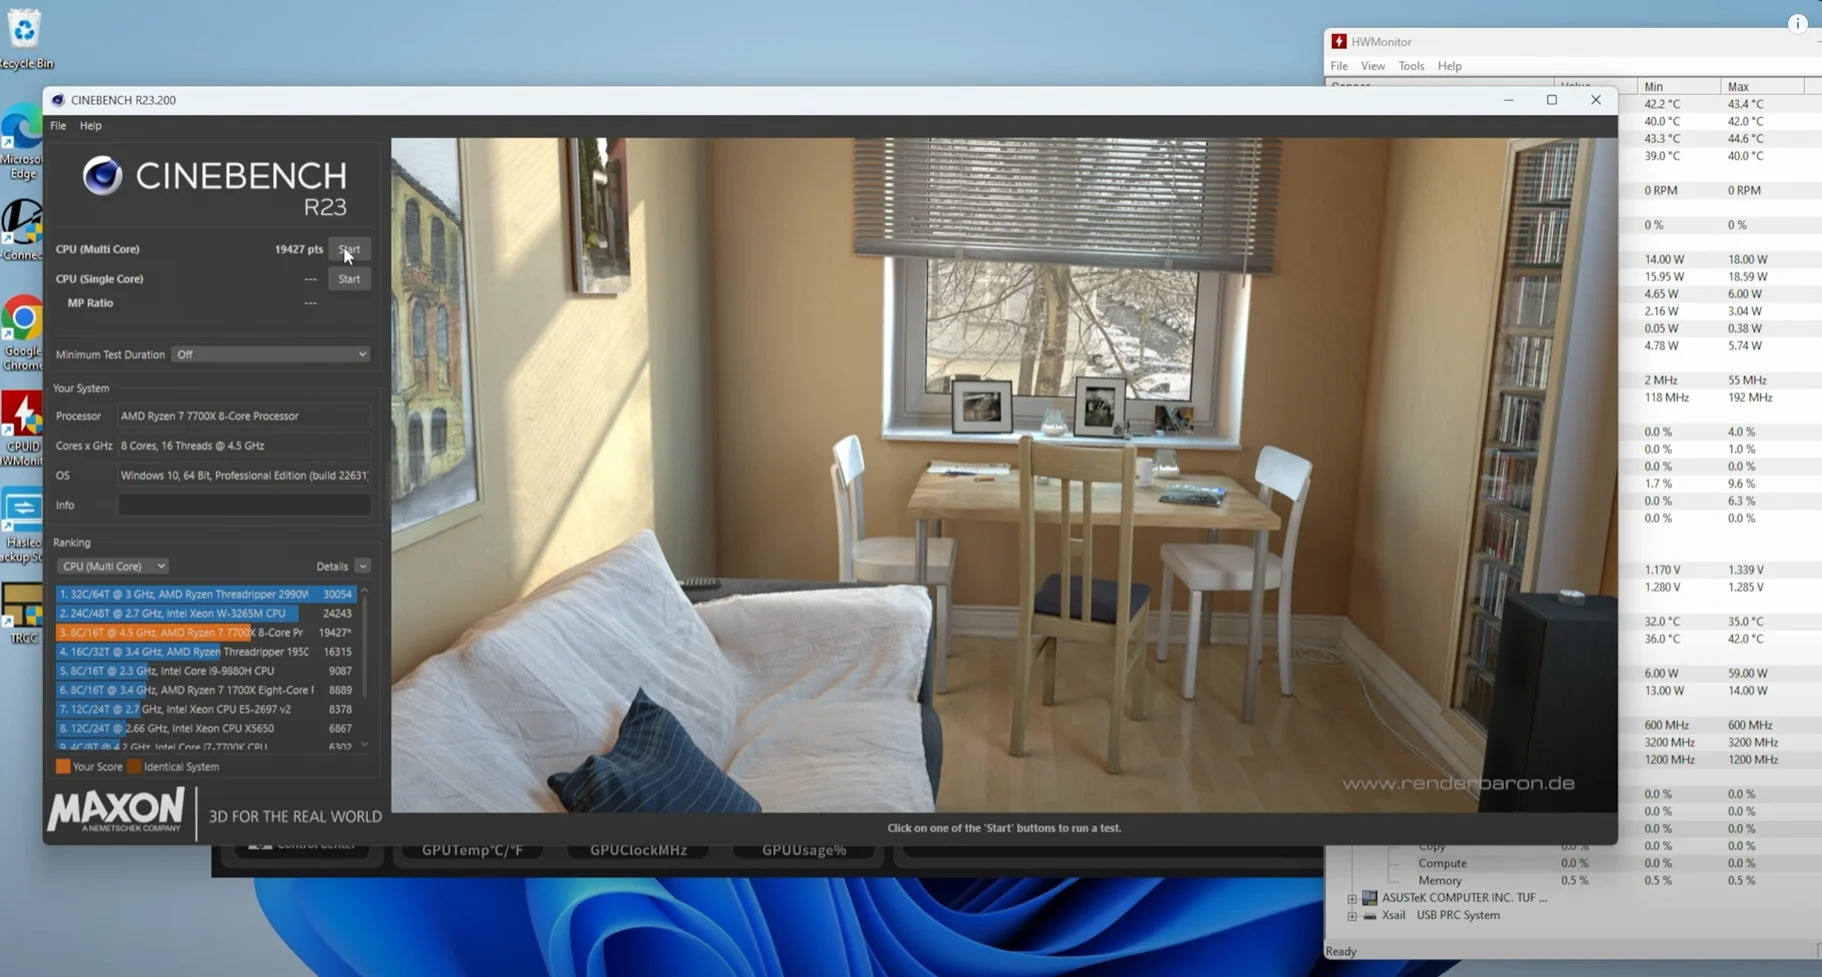The width and height of the screenshot is (1822, 977).
Task: Click the Your Score orange legend swatch
Action: pos(63,767)
